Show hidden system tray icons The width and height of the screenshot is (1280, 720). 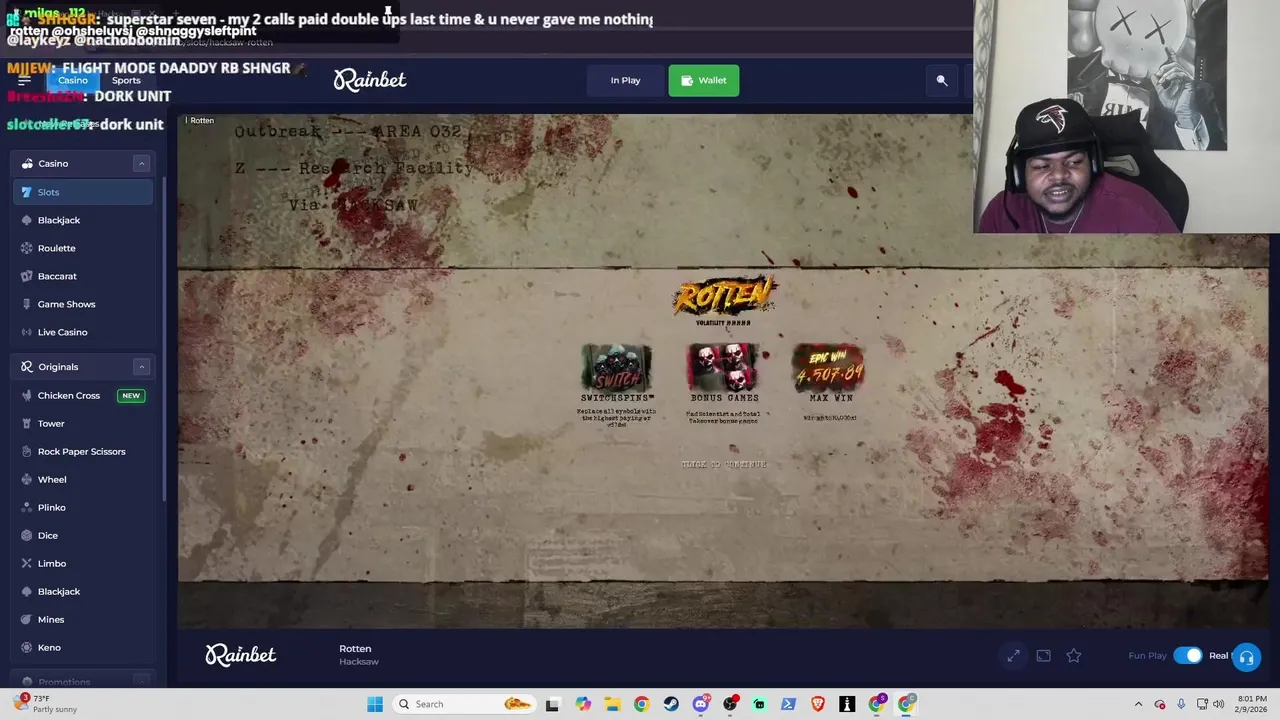1138,704
